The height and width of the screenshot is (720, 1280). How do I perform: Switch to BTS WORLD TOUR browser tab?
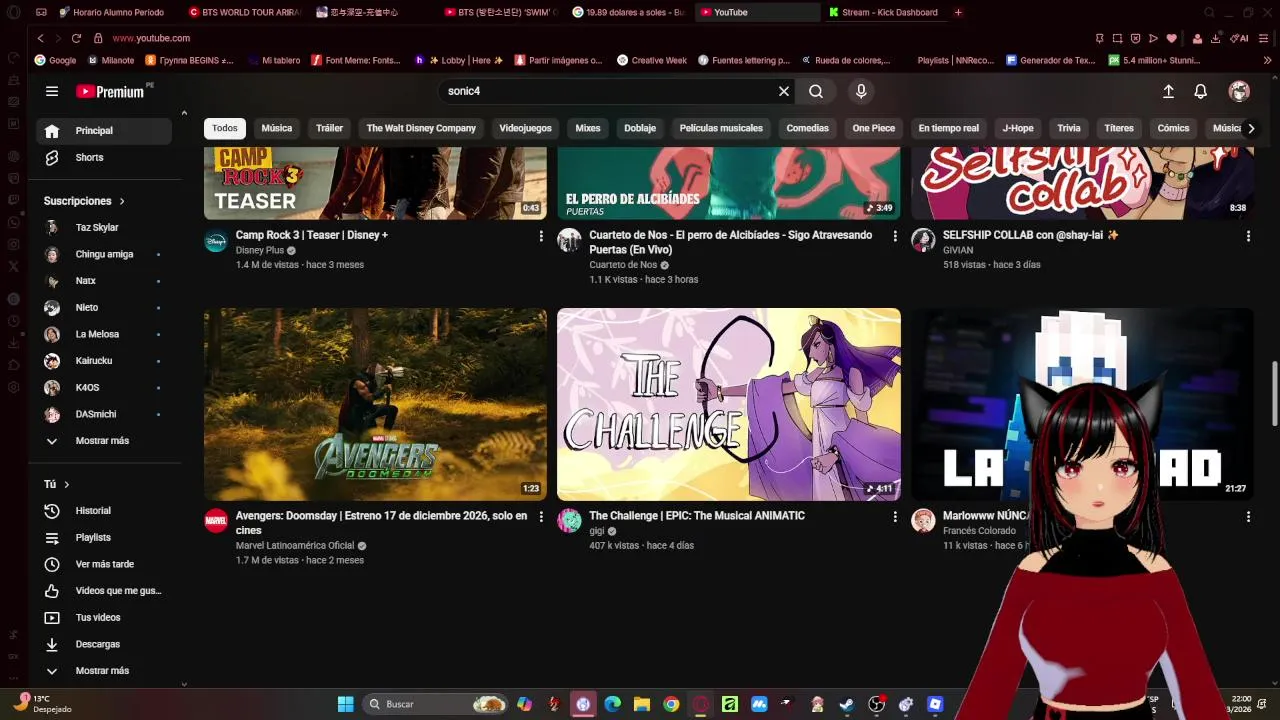pos(245,12)
